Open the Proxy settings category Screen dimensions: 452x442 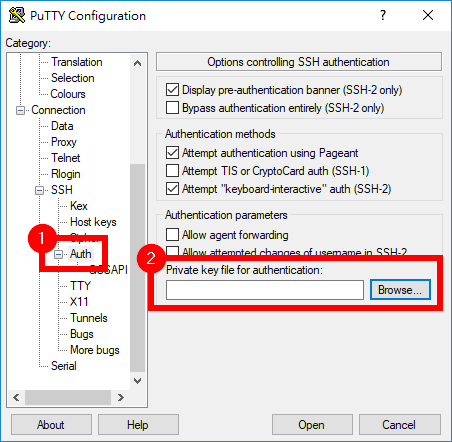click(64, 142)
